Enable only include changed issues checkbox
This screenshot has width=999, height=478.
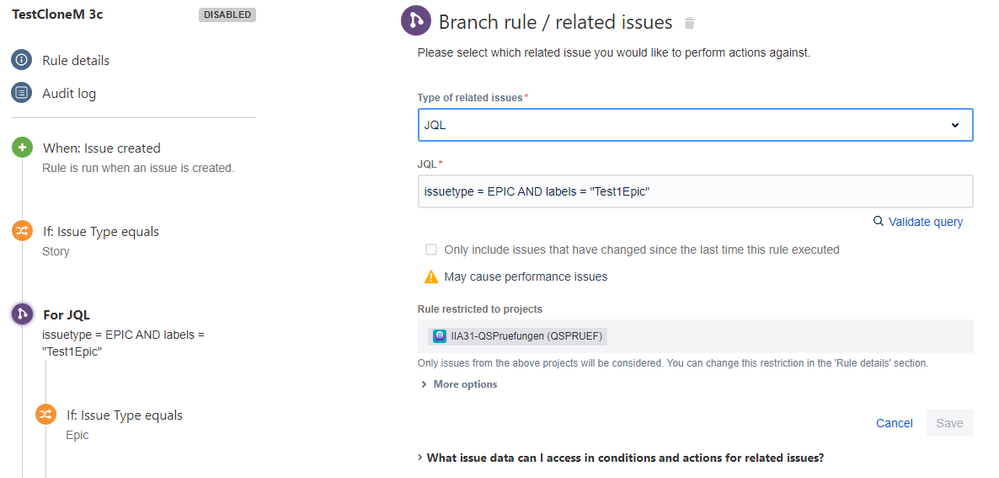click(431, 250)
